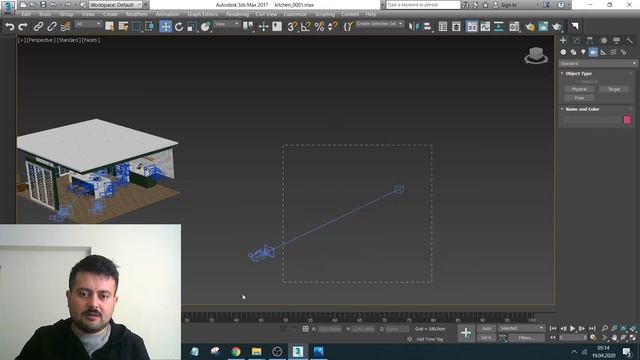Screen dimensions: 640x360
Task: Open the Customize menu
Action: (295, 14)
